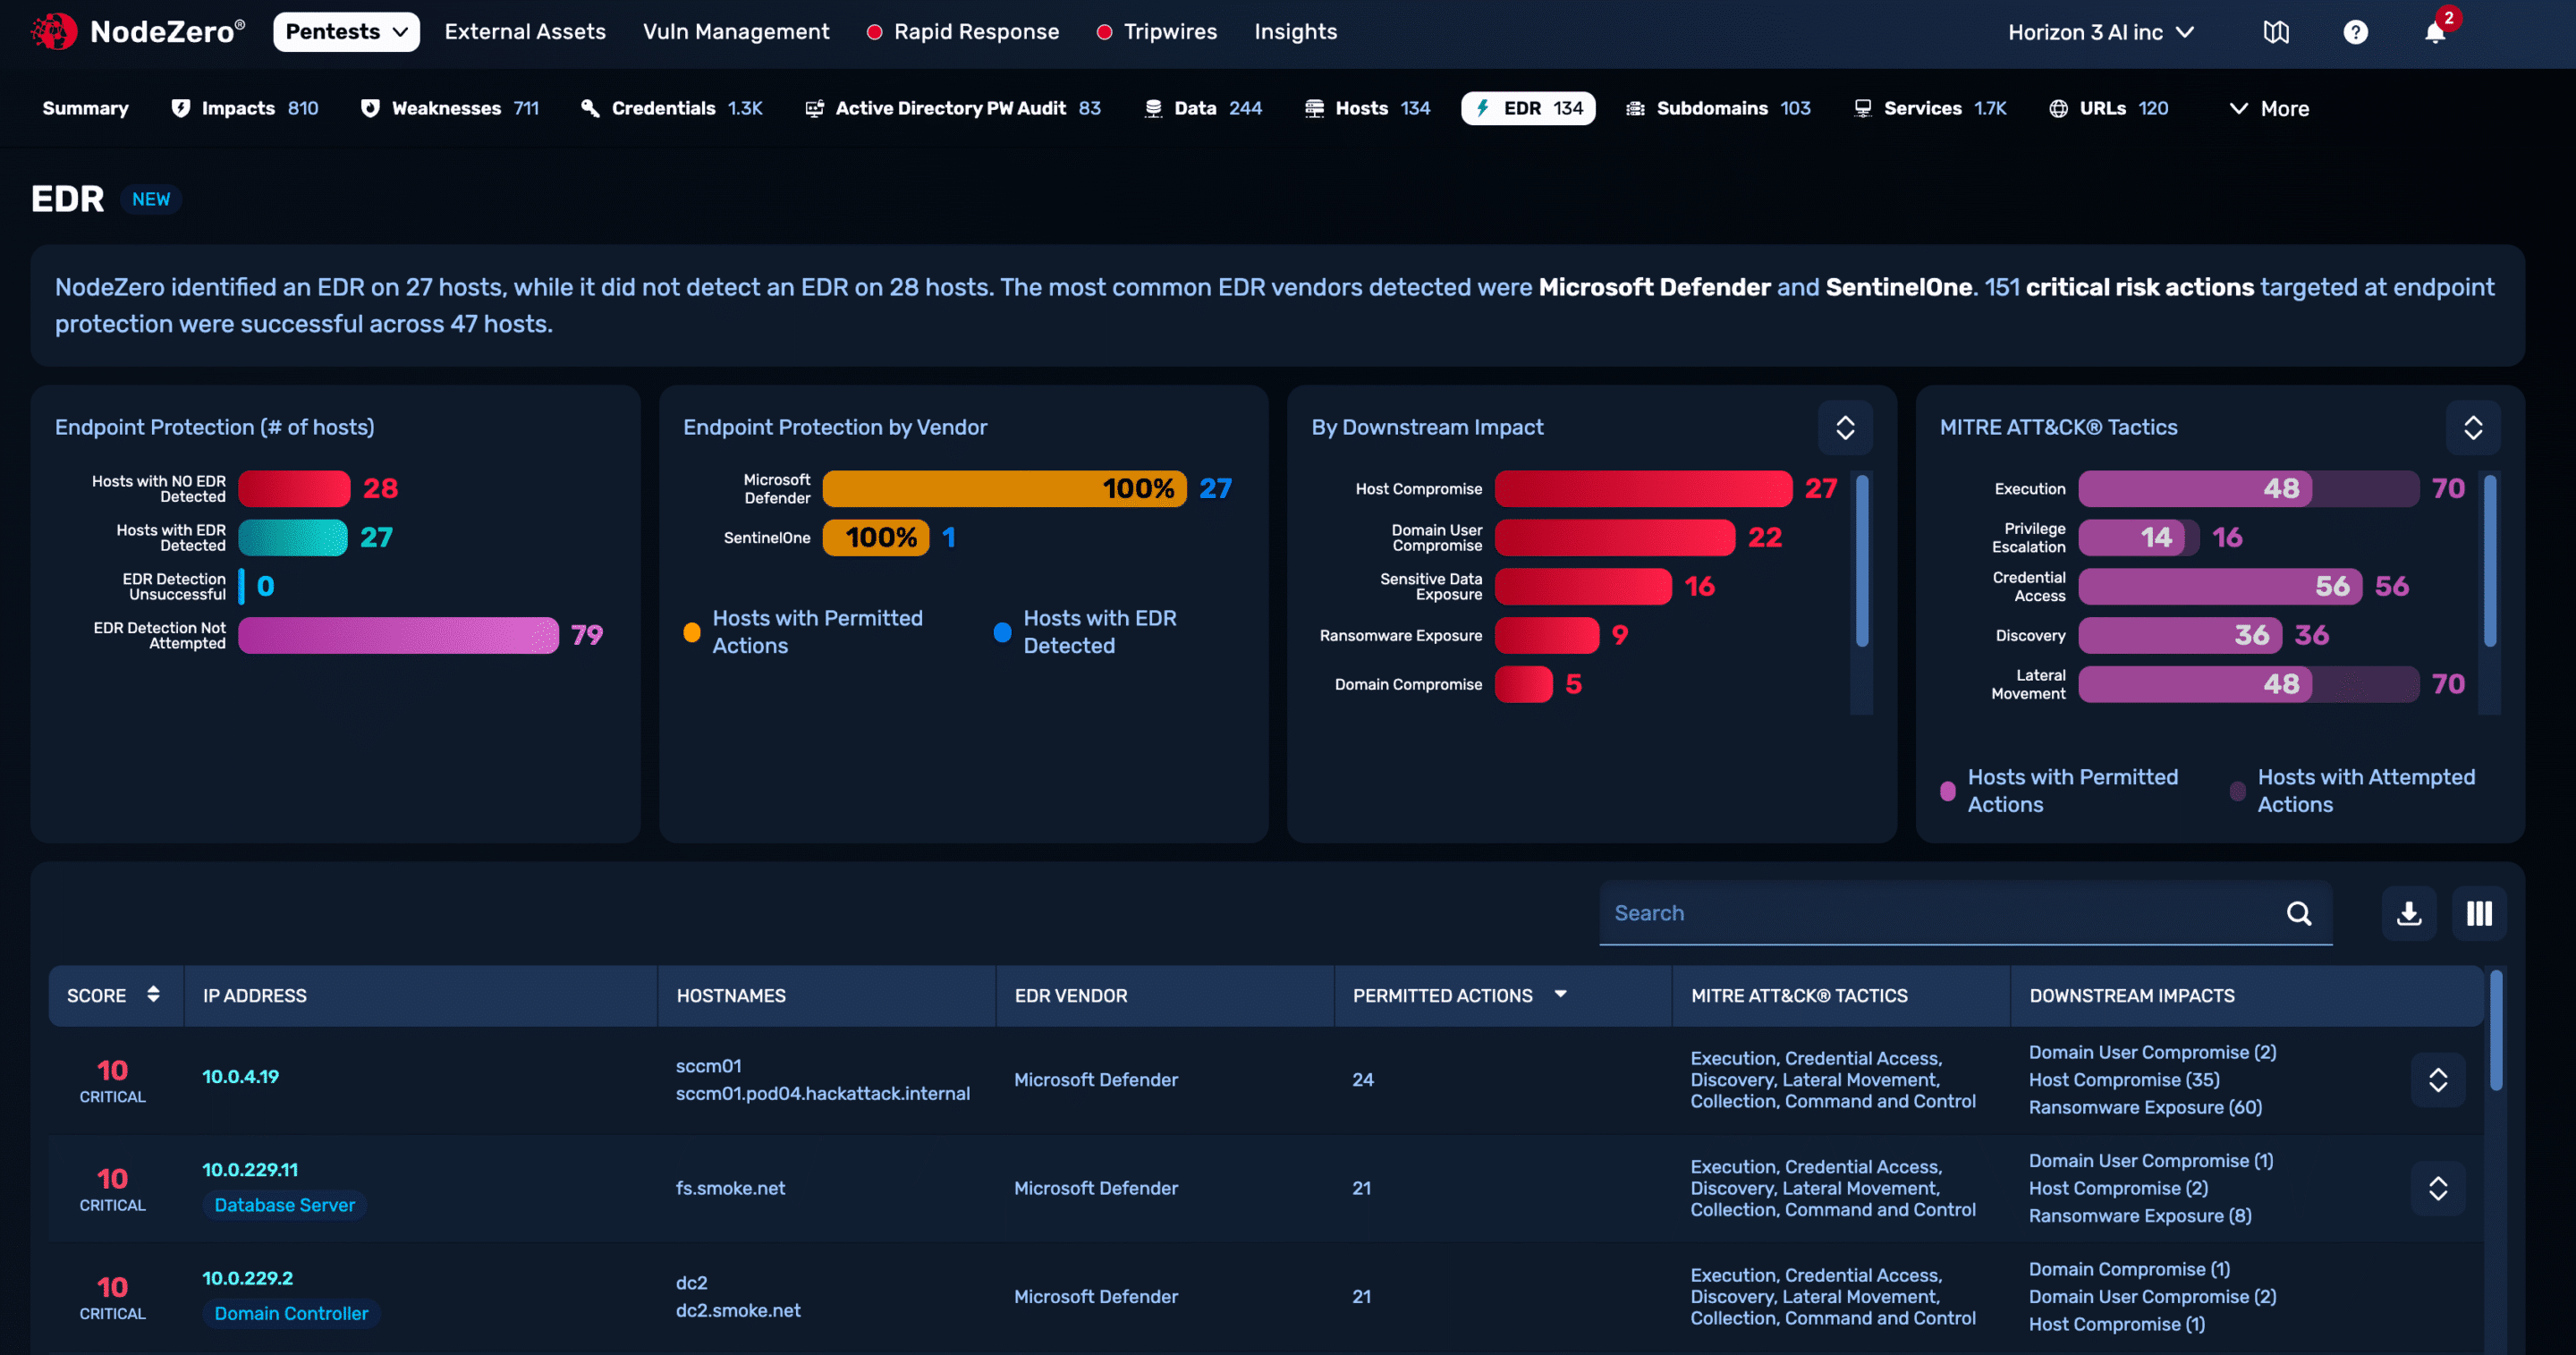2576x1355 pixels.
Task: Click the MITRE Tactics chart scrollbar
Action: tap(2490, 561)
